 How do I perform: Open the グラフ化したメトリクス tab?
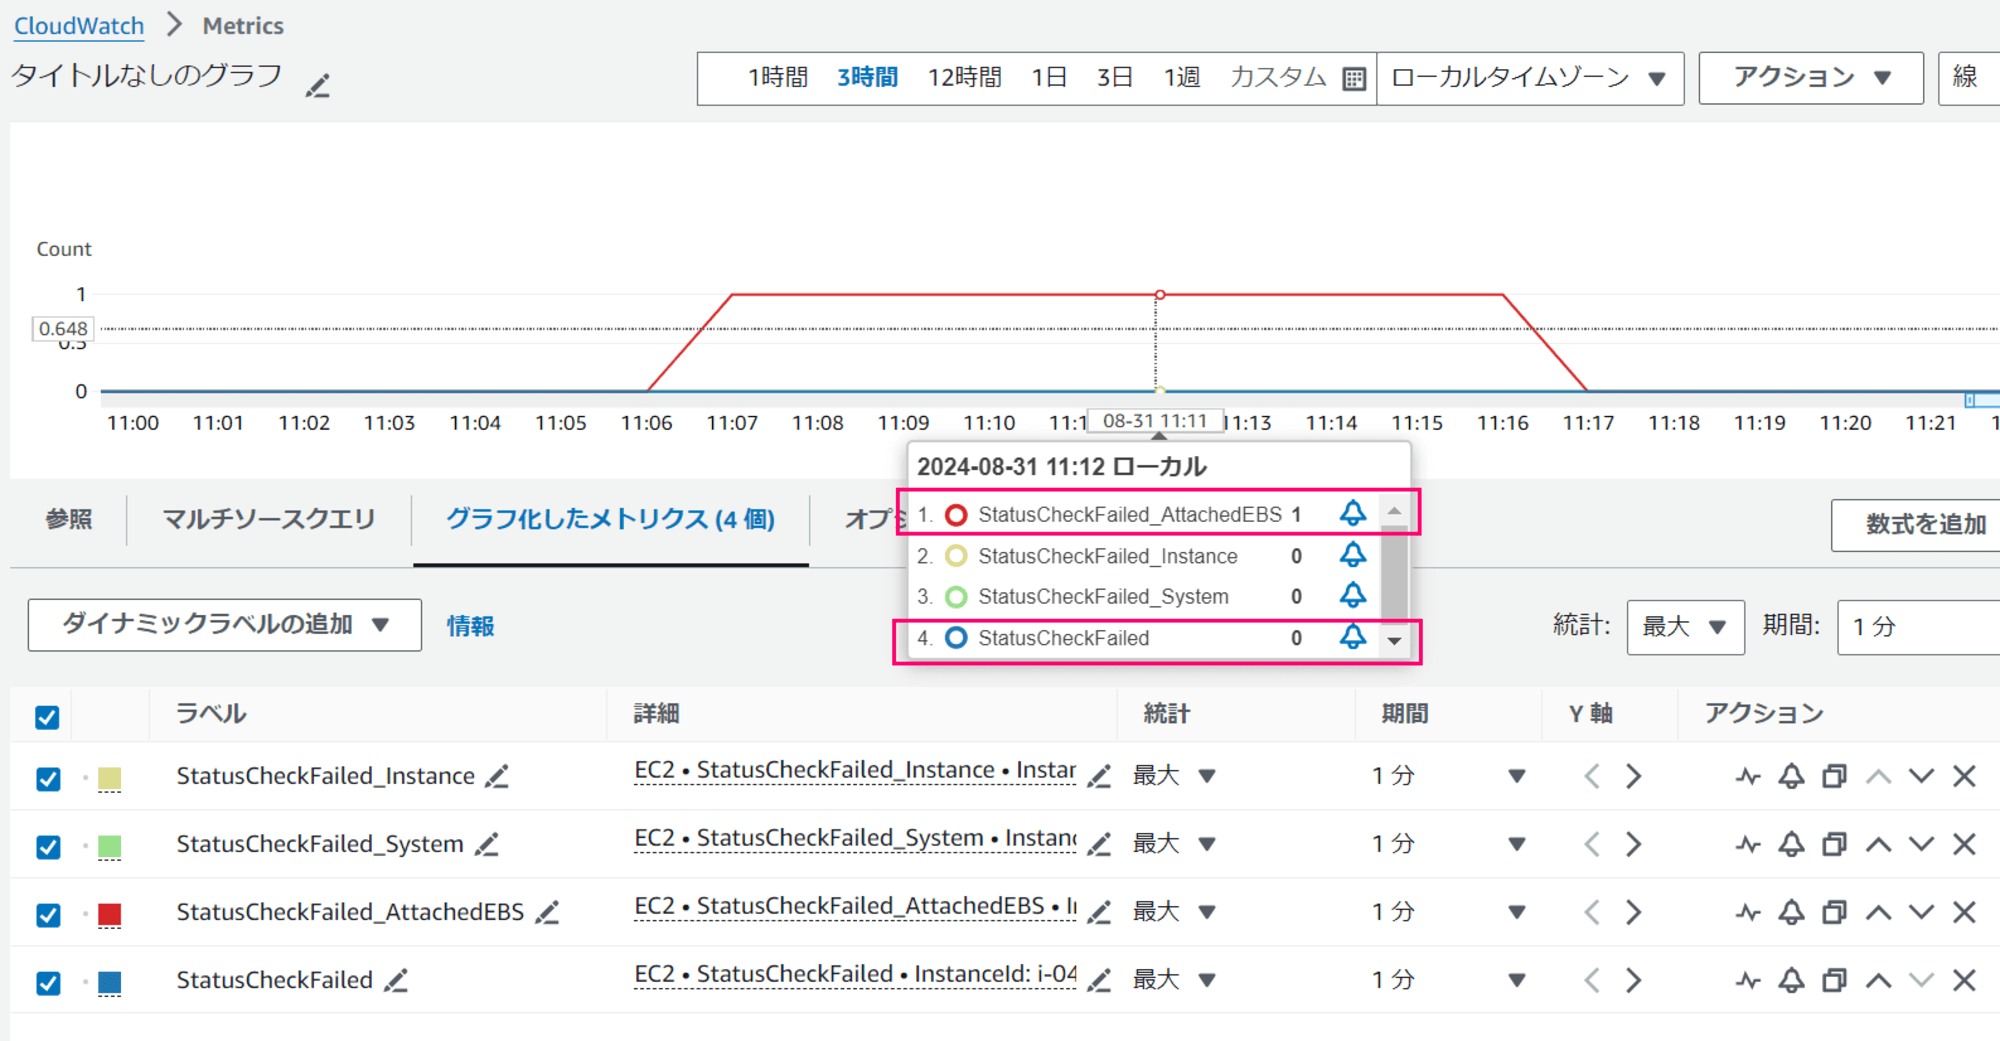point(610,520)
